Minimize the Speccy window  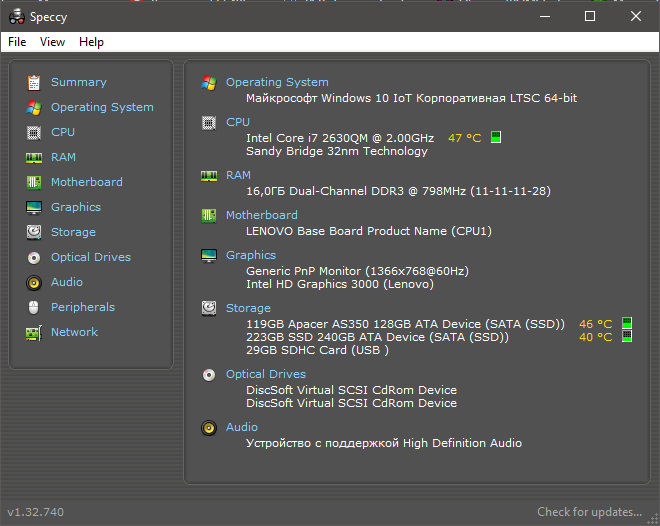pos(545,16)
